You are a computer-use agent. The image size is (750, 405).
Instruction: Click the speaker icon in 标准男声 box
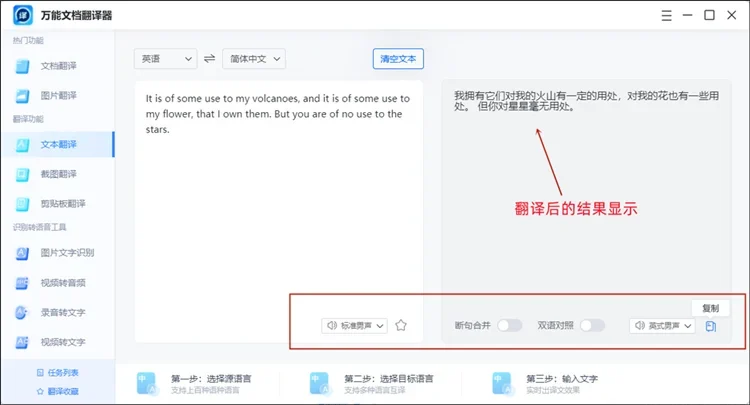pos(332,326)
